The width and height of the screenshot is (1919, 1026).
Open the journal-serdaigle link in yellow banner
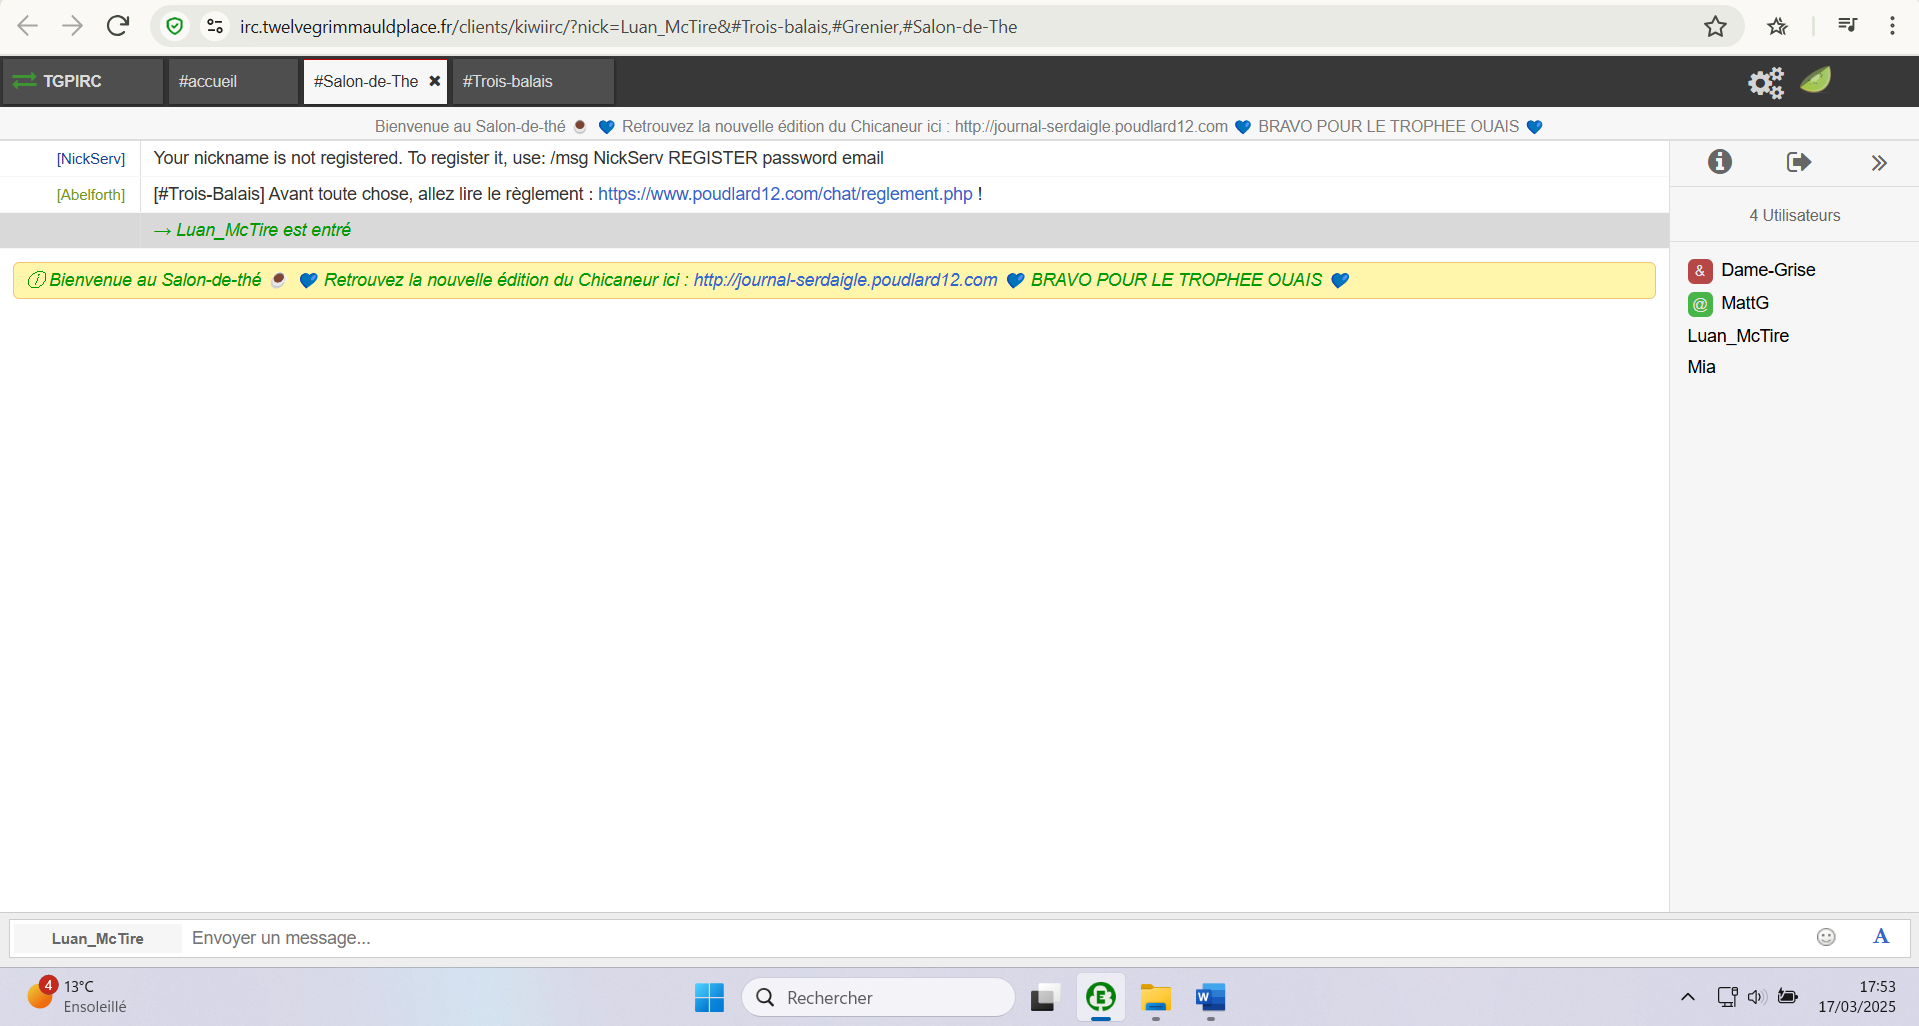coord(845,280)
